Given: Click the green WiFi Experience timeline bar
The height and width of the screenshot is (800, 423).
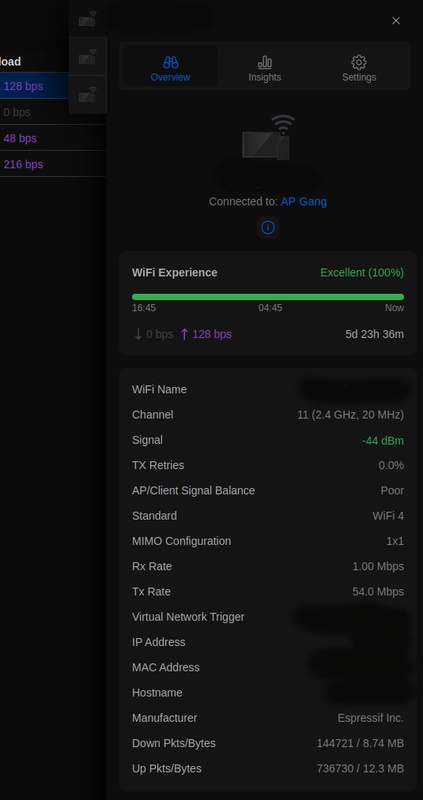Looking at the screenshot, I should tap(268, 296).
